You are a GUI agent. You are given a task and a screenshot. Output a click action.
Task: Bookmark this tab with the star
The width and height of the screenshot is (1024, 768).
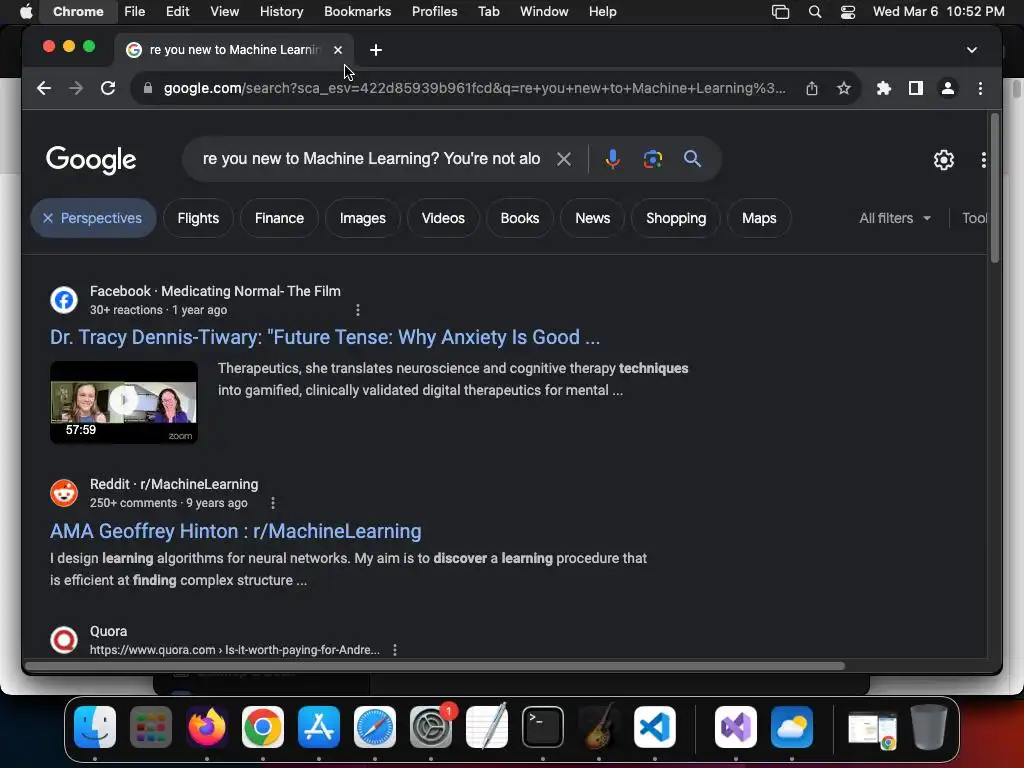844,88
